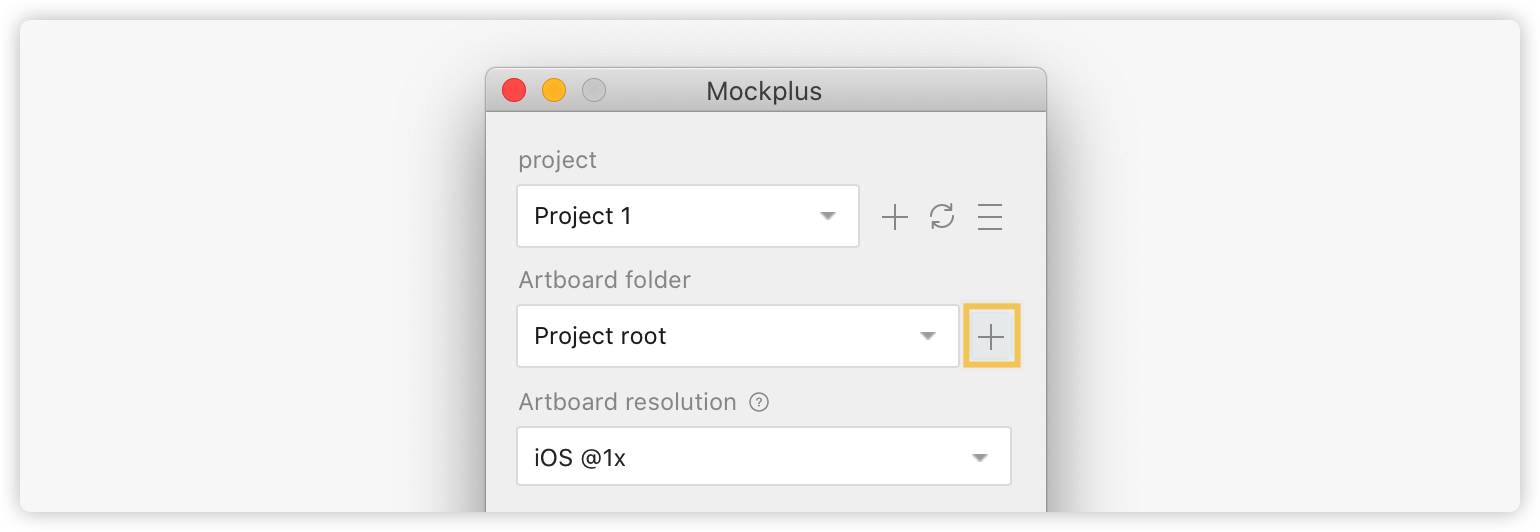
Task: Click the arrow in Project 1 combo box
Action: pyautogui.click(x=828, y=216)
